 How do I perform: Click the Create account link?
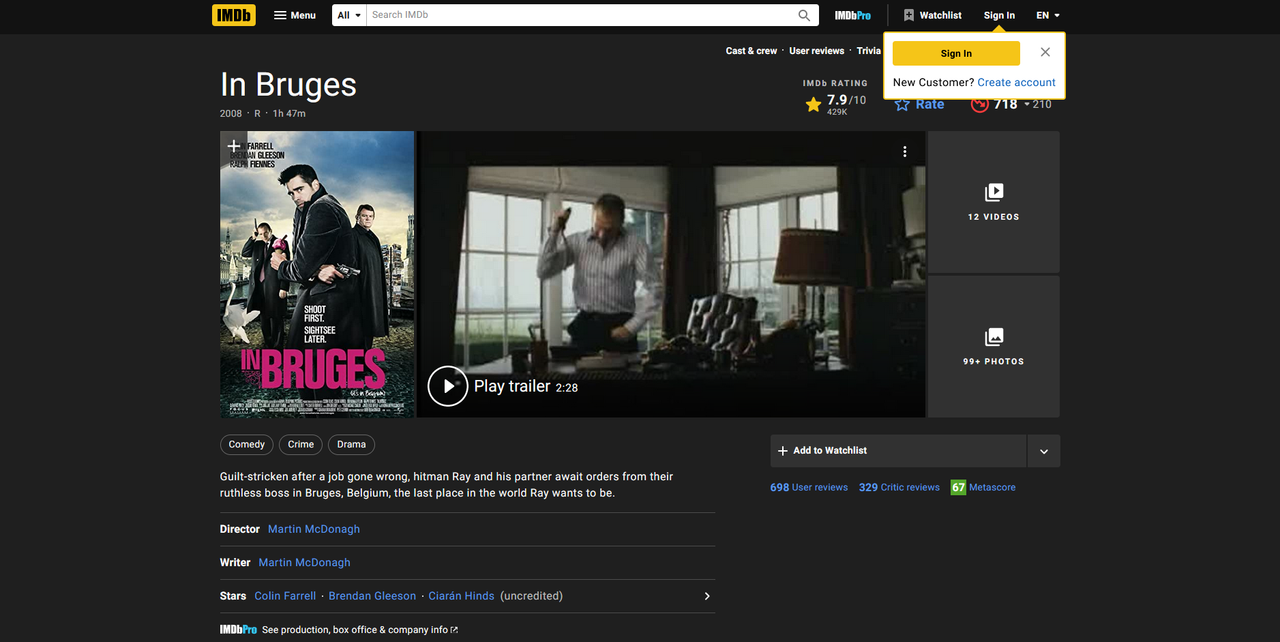tap(1016, 82)
